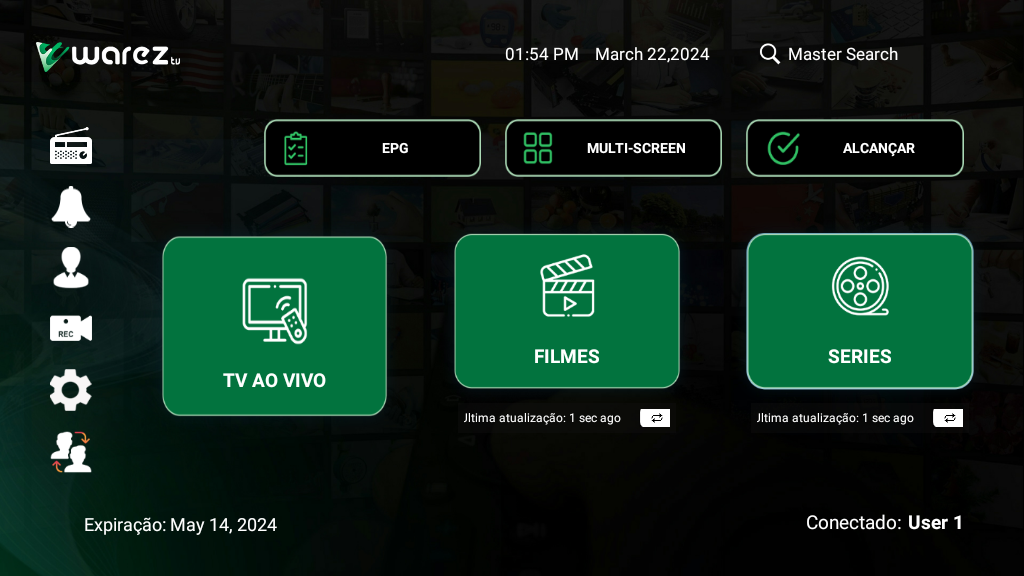Open the Multi-Screen button
This screenshot has height=576, width=1024.
pos(613,148)
